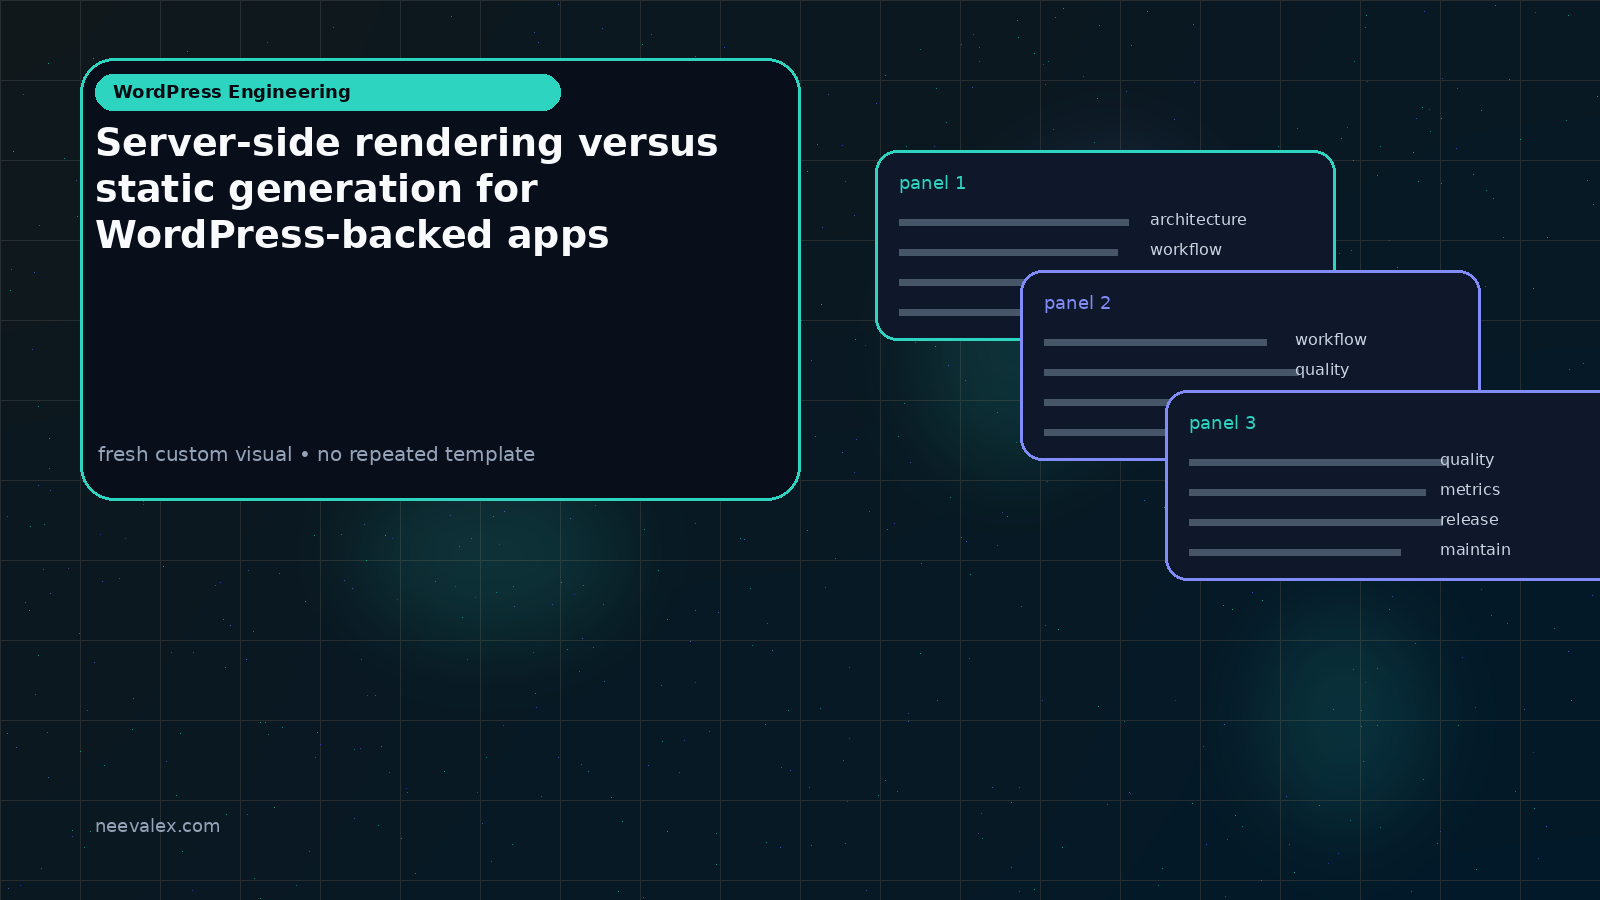Click the WordPress Engineering badge
1600x900 pixels.
tap(328, 92)
